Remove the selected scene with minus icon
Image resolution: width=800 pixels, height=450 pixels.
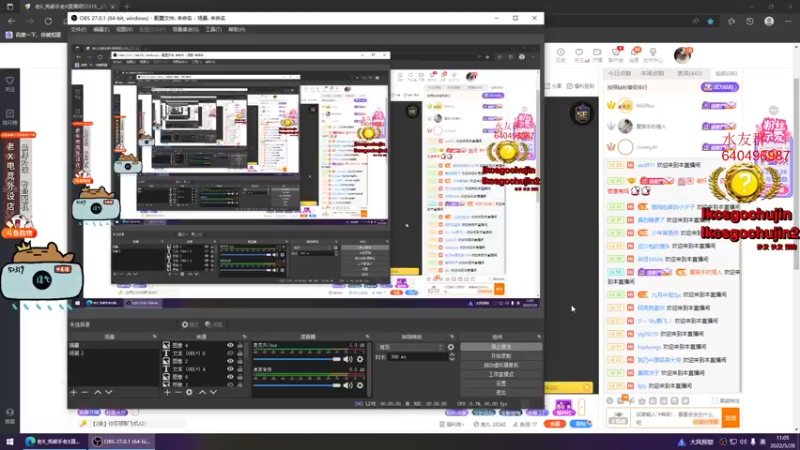tap(85, 392)
